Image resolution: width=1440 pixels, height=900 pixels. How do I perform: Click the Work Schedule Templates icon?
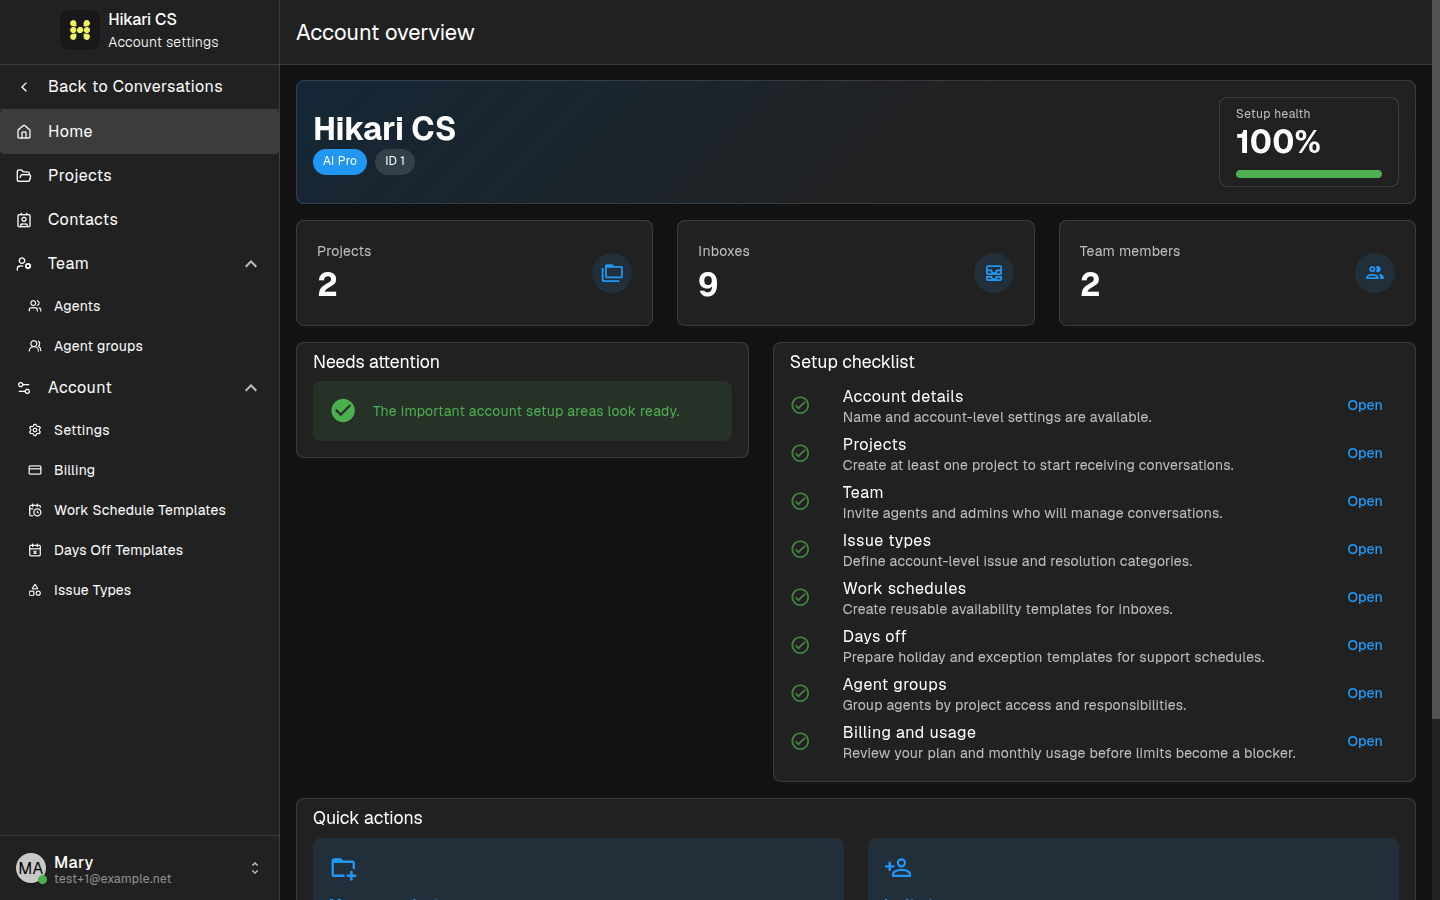pos(35,510)
